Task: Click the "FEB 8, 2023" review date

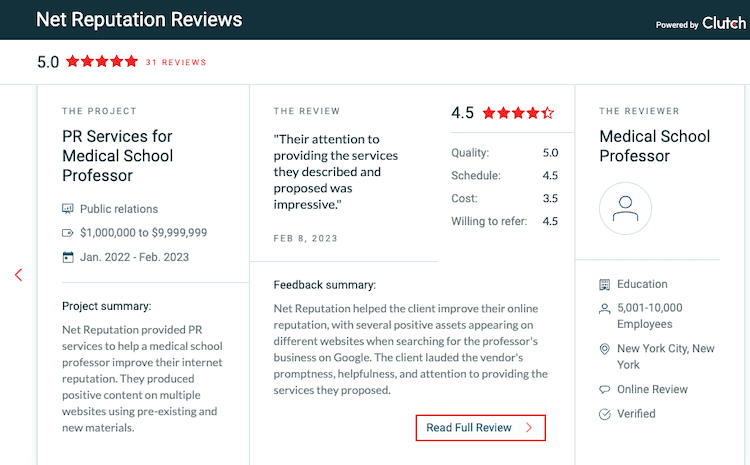Action: 306,238
